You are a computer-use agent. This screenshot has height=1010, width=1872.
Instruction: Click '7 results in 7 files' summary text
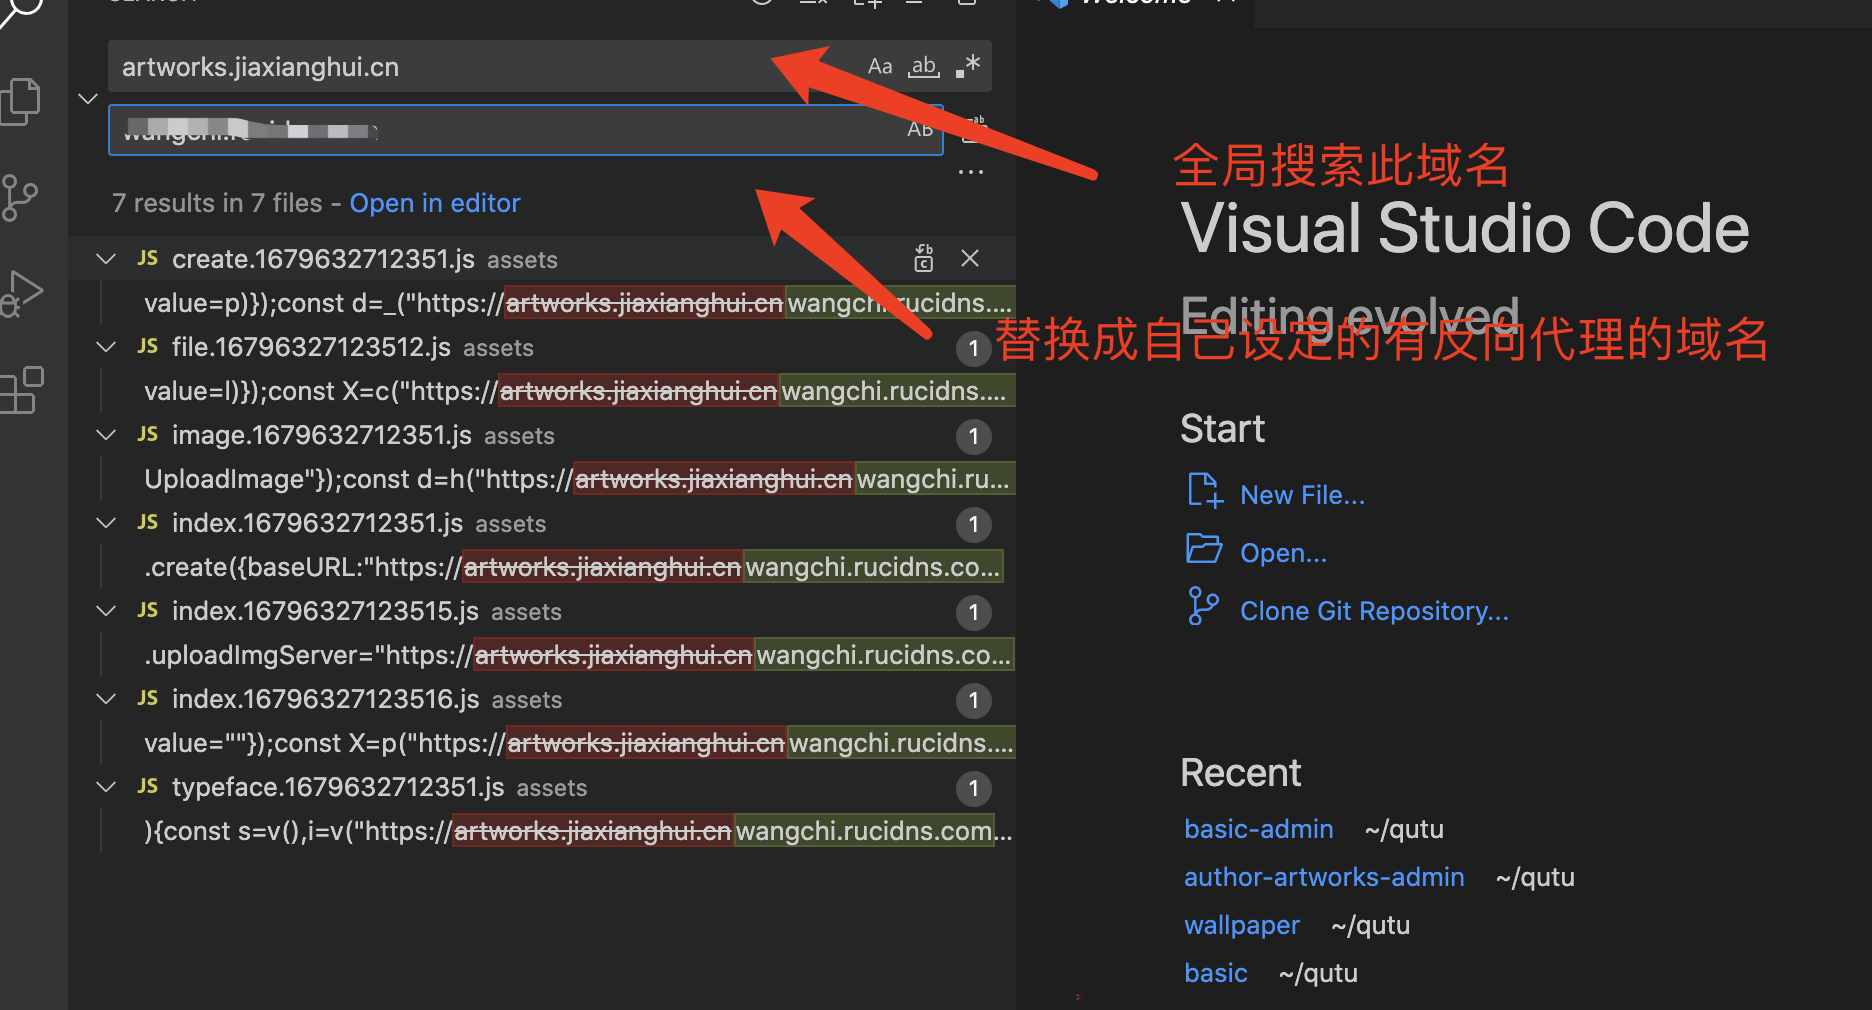(217, 203)
